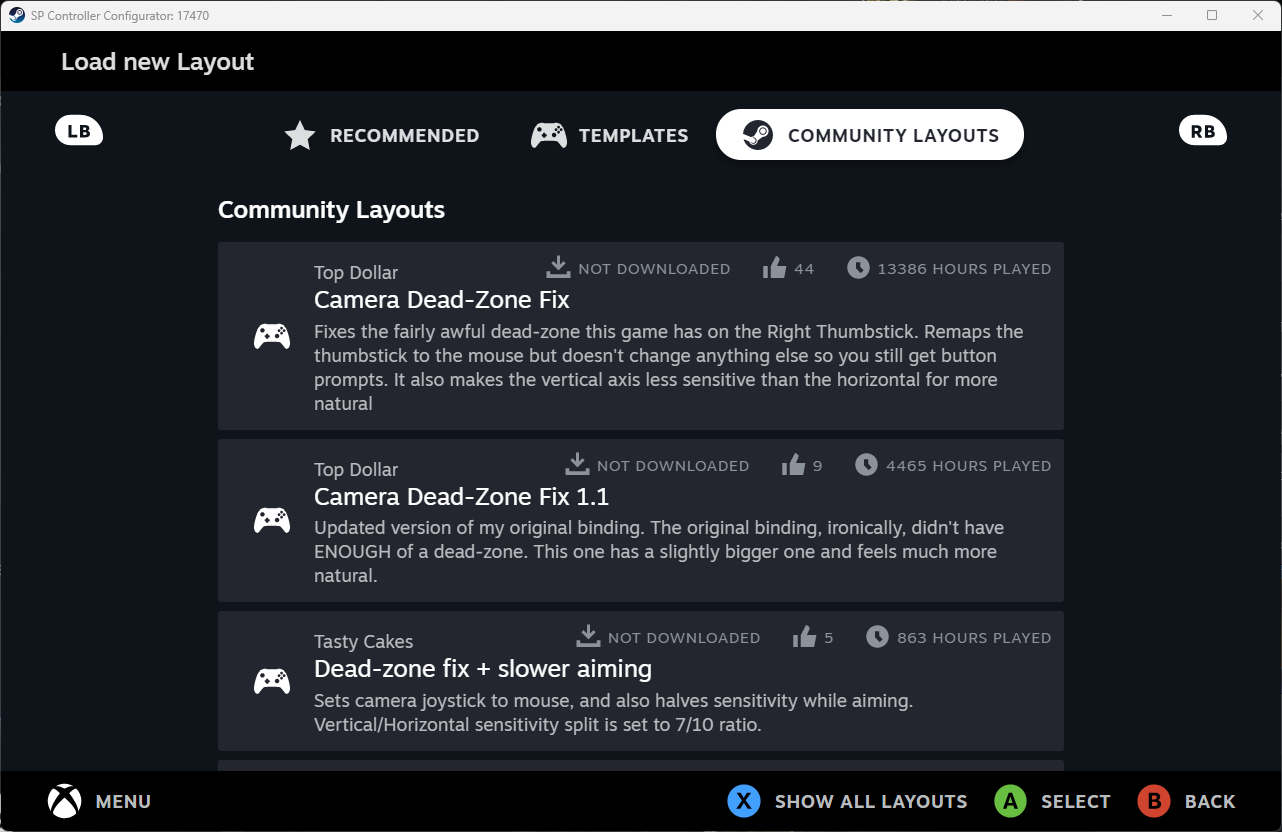Click thumbs-up icon showing 44 votes

pyautogui.click(x=774, y=268)
